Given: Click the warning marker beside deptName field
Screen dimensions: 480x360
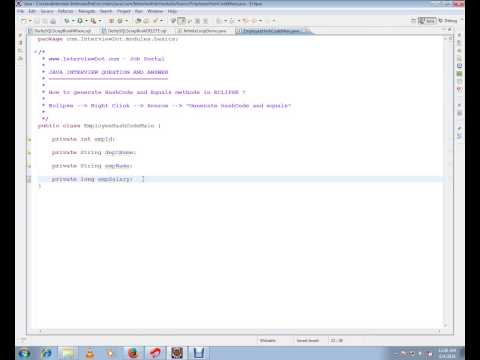Looking at the screenshot, I should (29, 153).
